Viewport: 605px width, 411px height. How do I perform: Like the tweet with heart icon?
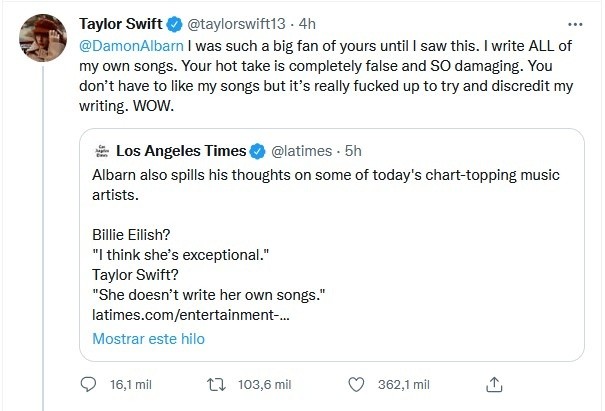(x=357, y=383)
